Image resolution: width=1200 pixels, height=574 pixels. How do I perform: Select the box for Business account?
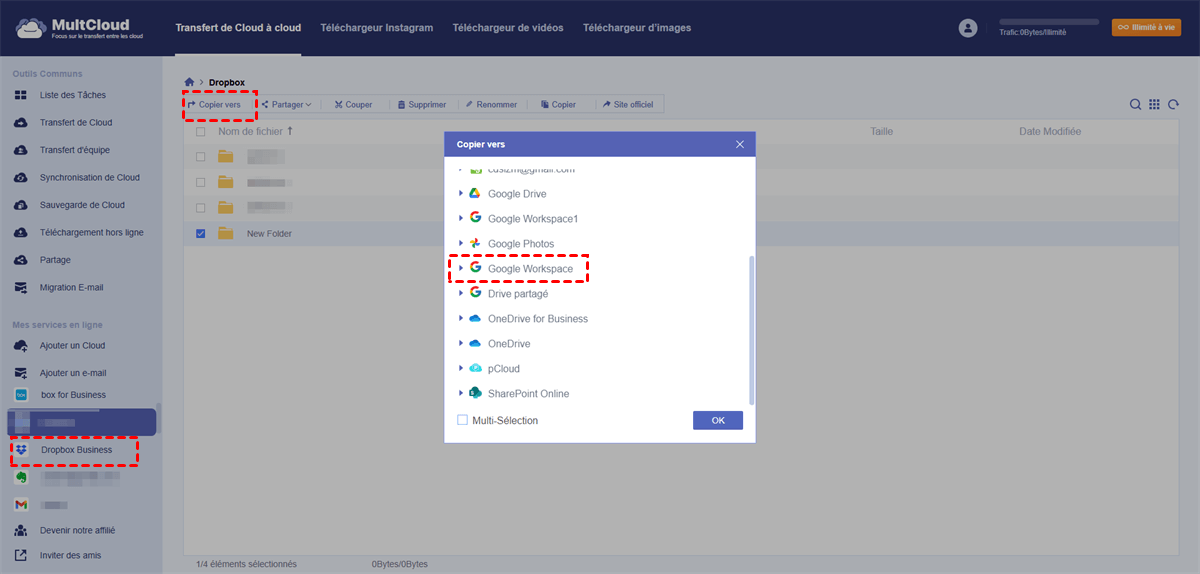click(73, 394)
